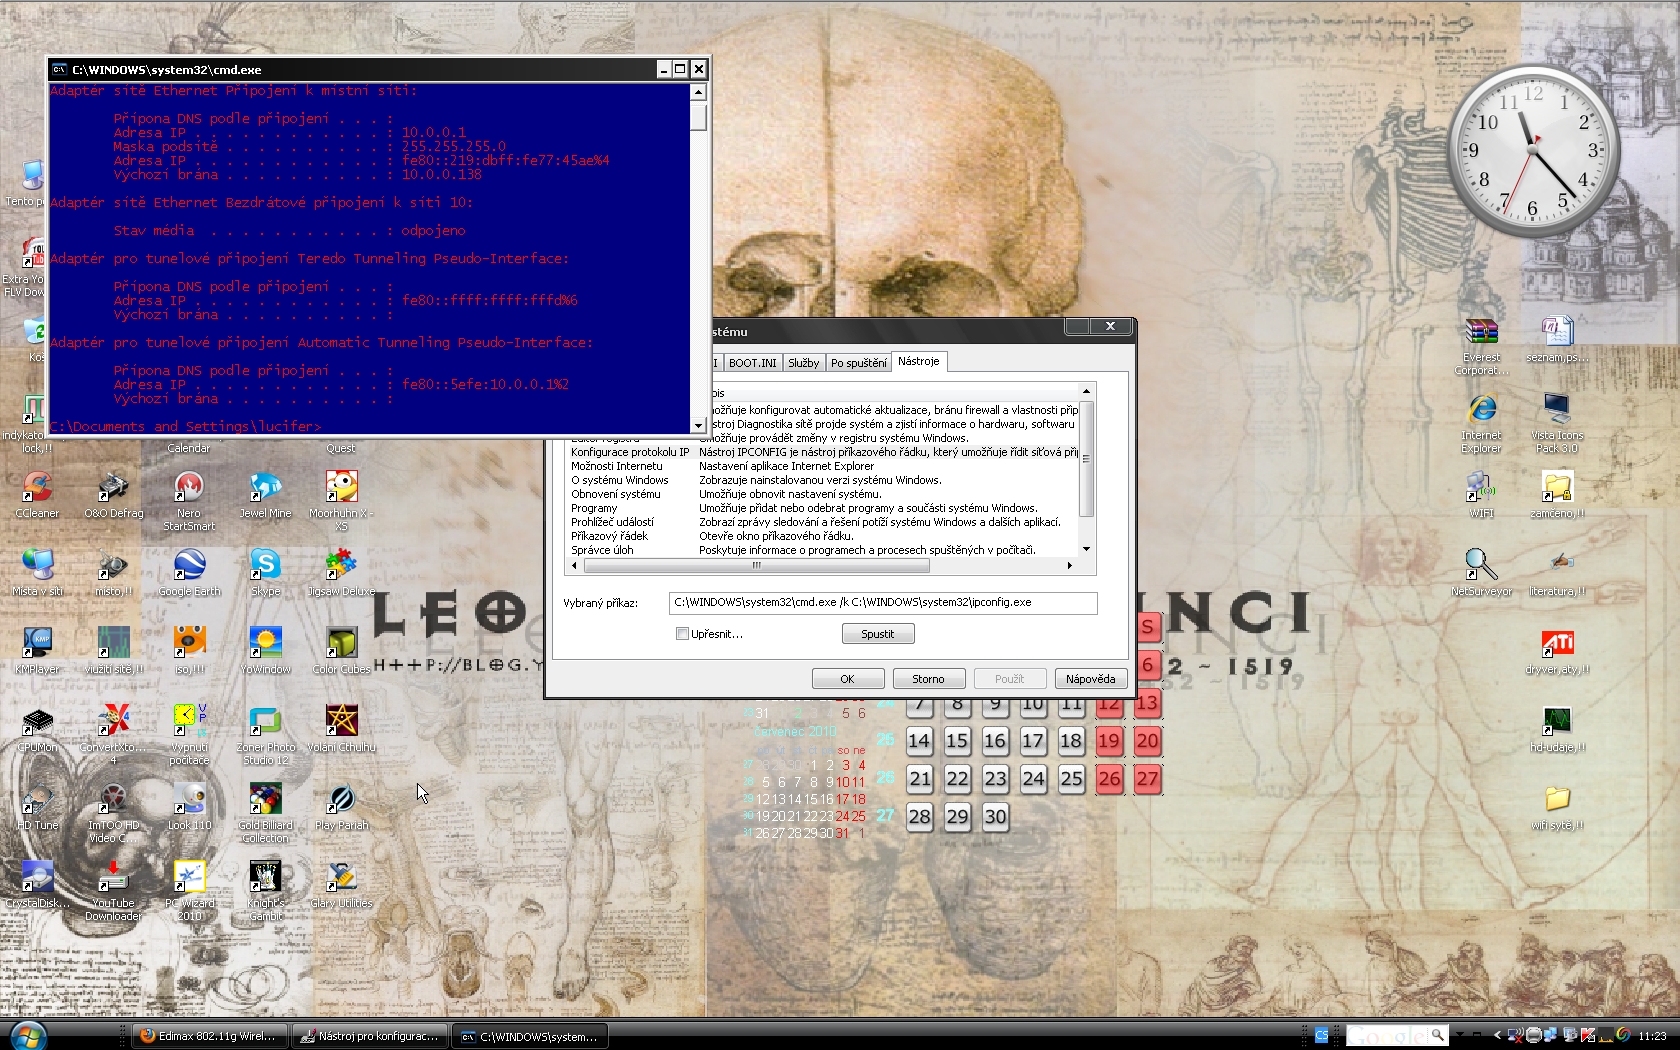Image resolution: width=1680 pixels, height=1050 pixels.
Task: Enable the Upřesnit checkbox
Action: [682, 634]
